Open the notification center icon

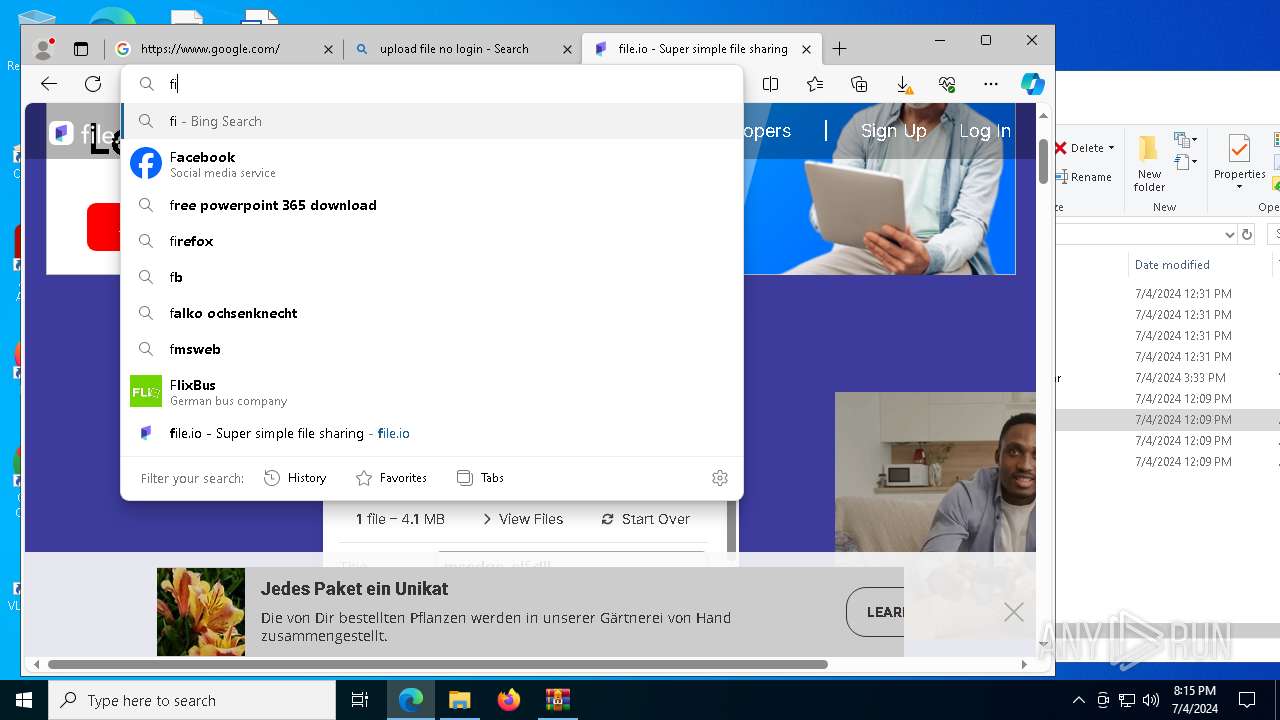[x=1247, y=700]
